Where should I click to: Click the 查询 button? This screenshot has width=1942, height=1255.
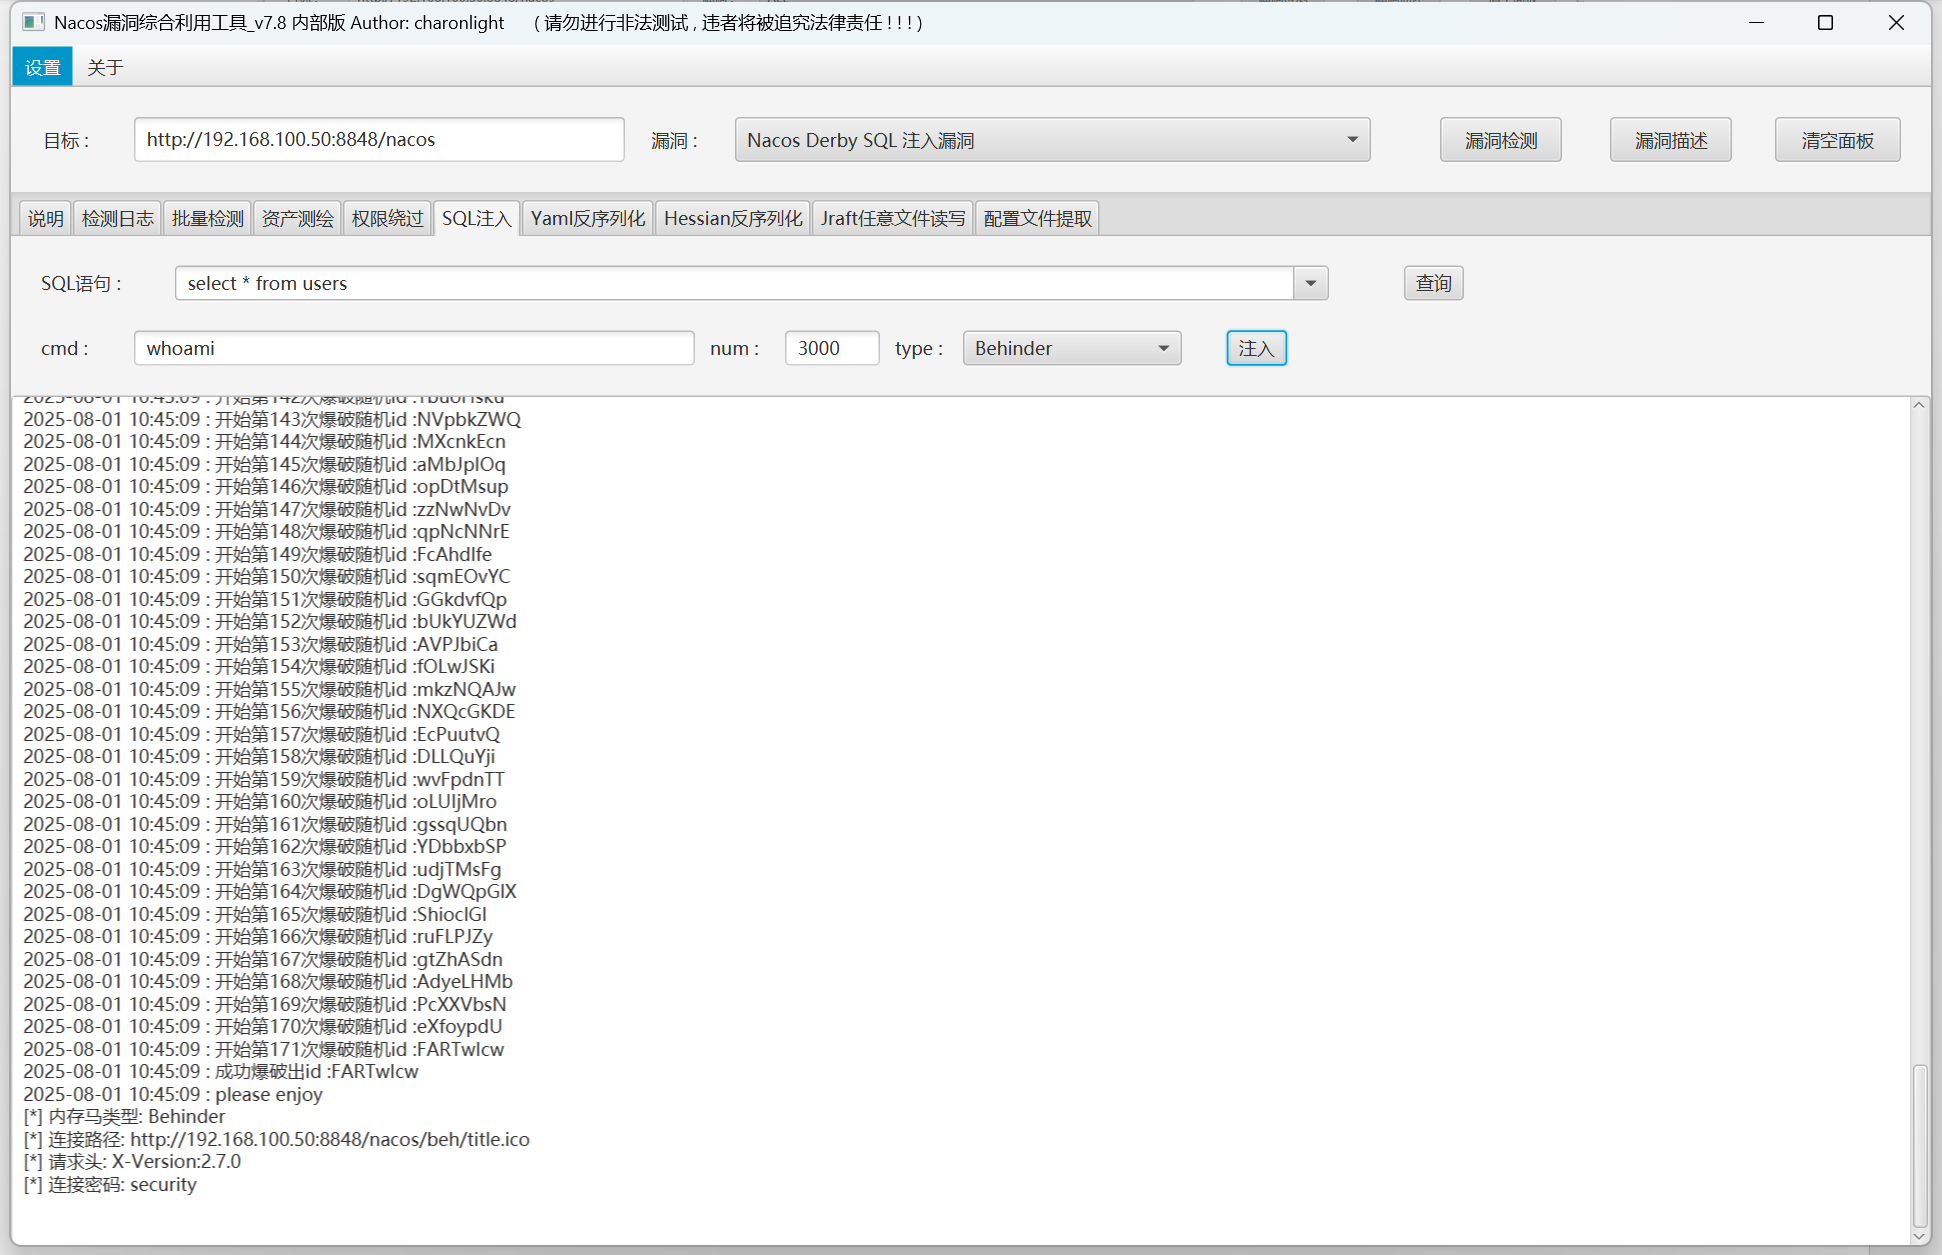click(x=1433, y=283)
